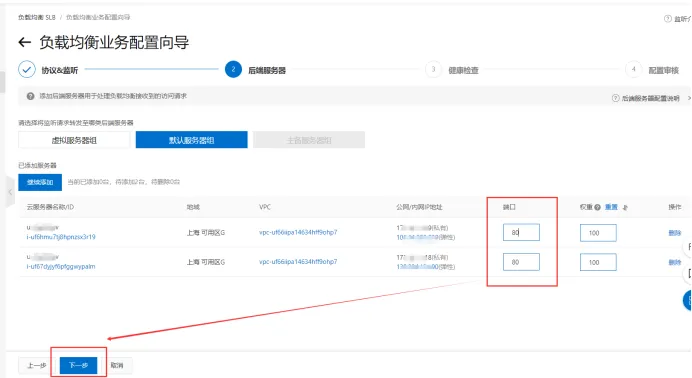Collapse the left sidebar with the chevron handle
The width and height of the screenshot is (692, 378).
click(10, 192)
